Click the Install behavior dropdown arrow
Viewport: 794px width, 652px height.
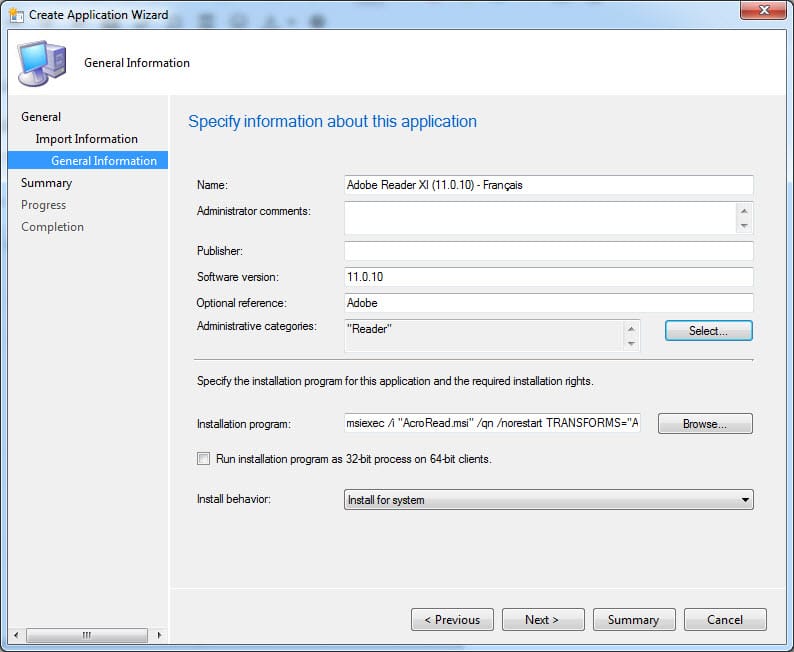pos(745,500)
